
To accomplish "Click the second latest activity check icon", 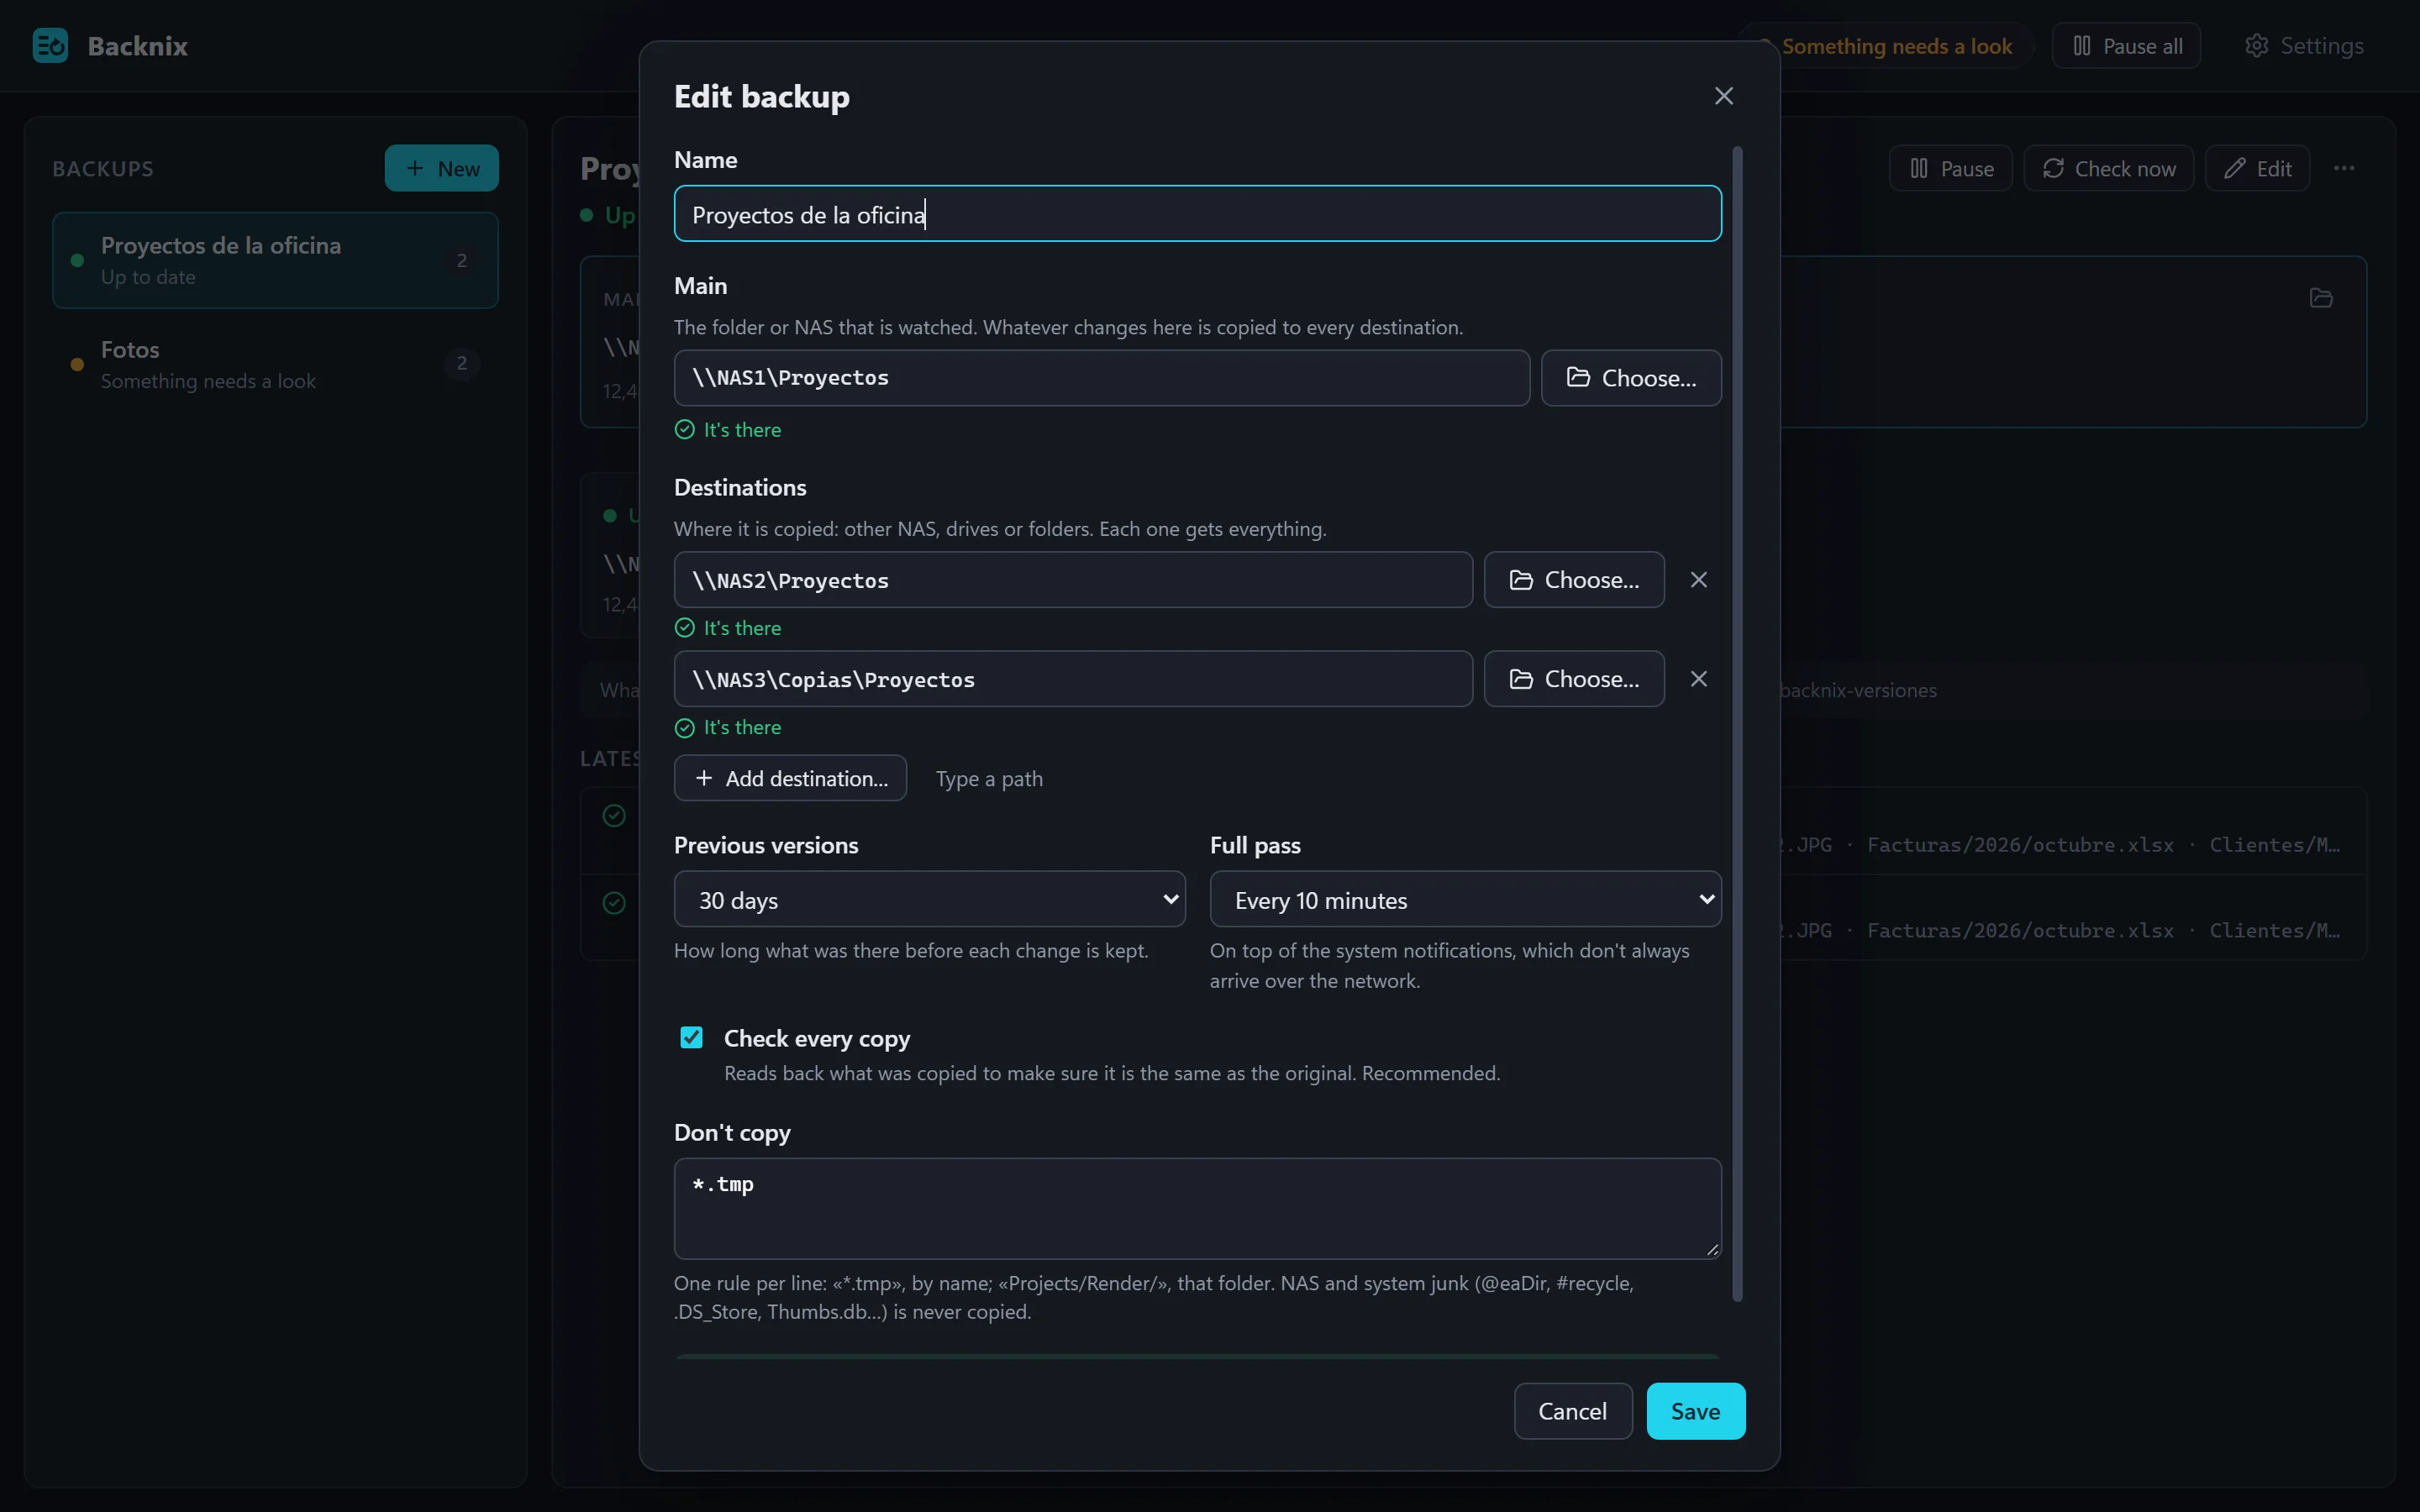I will tap(614, 903).
